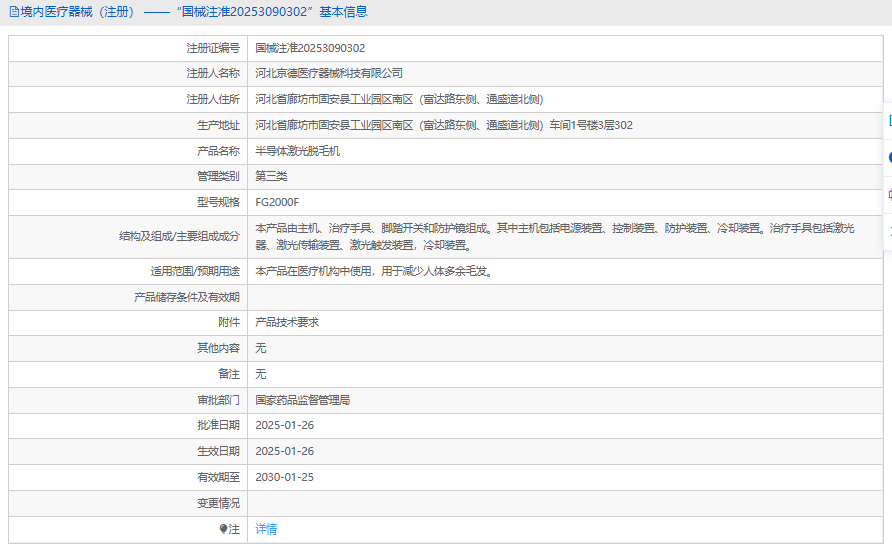Click the 产品技术要求 attachment entry
This screenshot has width=892, height=547.
click(x=287, y=322)
